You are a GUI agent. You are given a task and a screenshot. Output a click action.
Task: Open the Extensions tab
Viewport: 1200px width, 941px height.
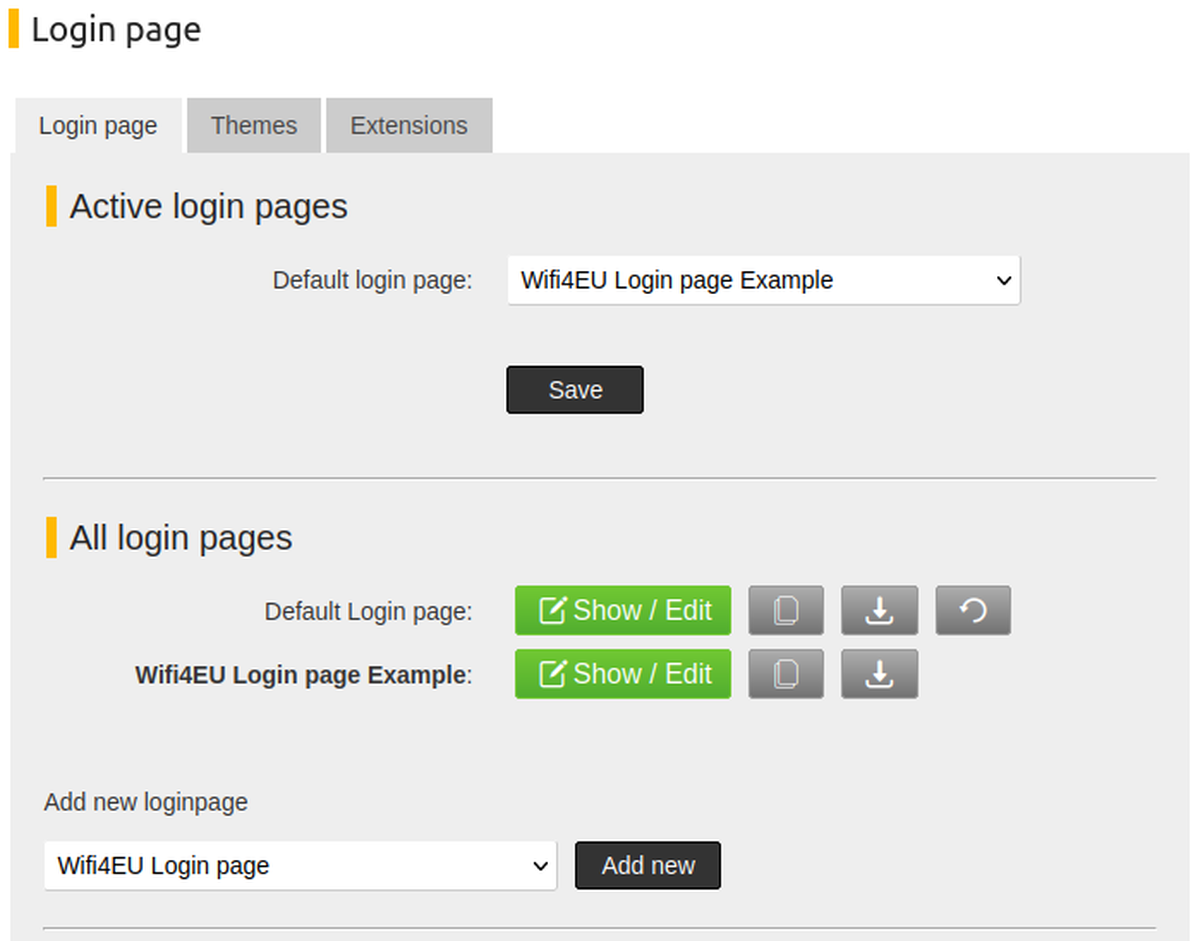pyautogui.click(x=408, y=125)
